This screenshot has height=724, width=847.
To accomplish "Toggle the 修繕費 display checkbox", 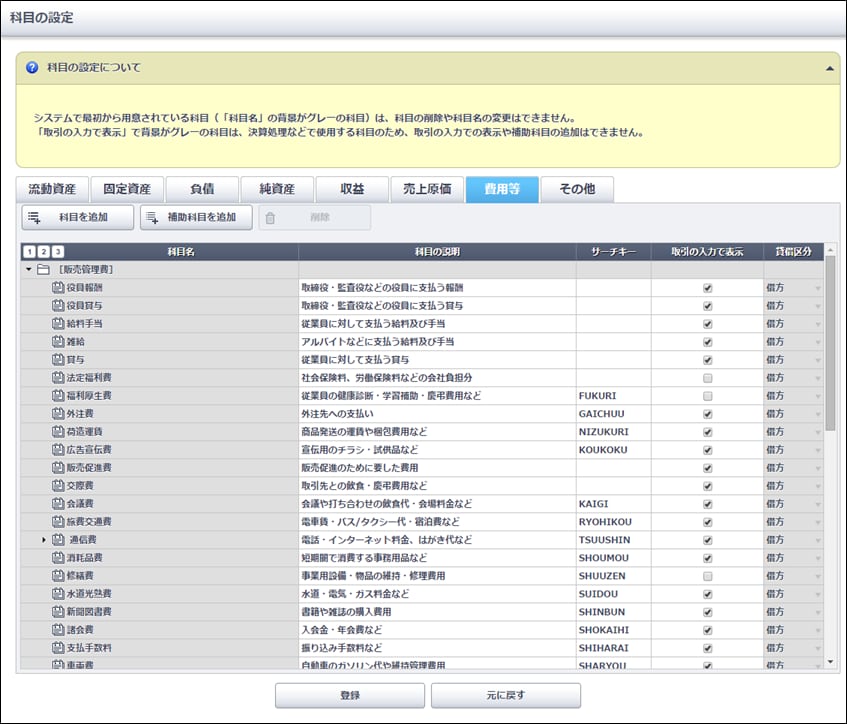I will pyautogui.click(x=708, y=576).
